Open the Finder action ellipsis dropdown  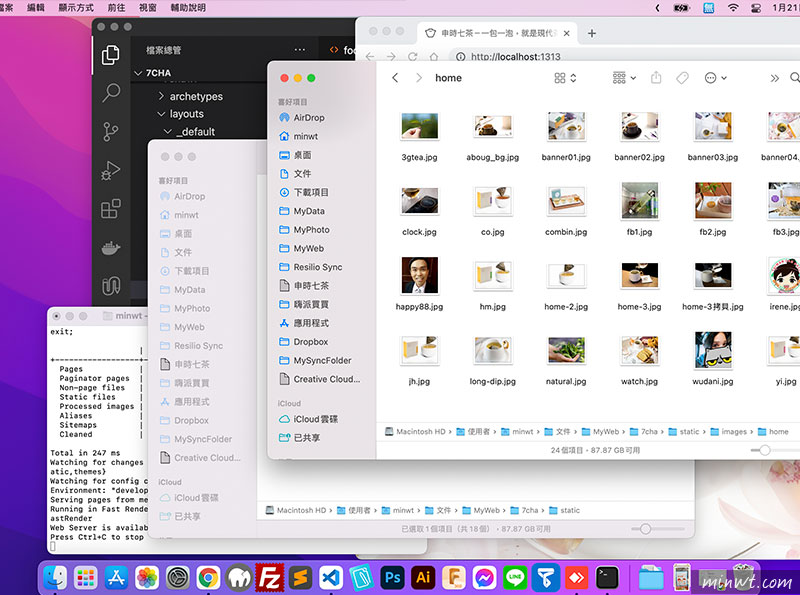(715, 78)
